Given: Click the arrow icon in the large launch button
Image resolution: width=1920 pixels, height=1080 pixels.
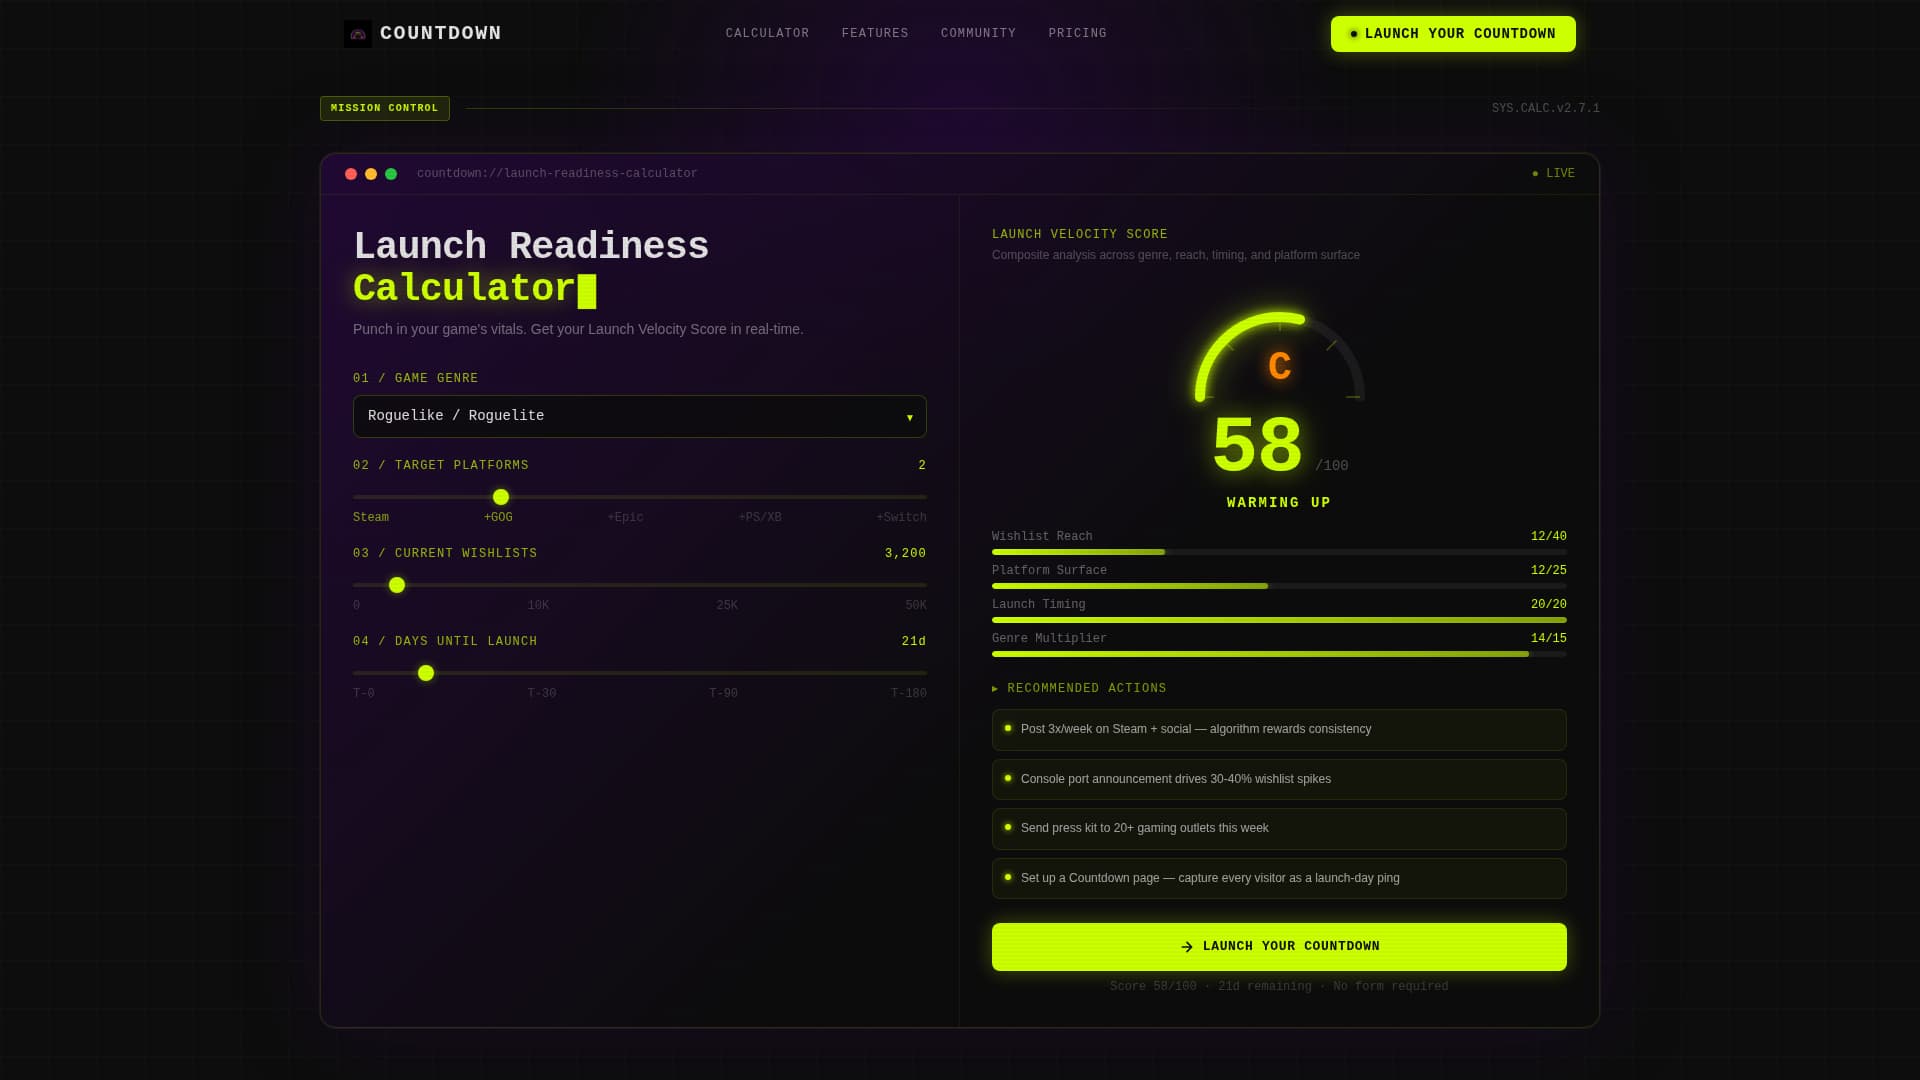Looking at the screenshot, I should point(1187,947).
